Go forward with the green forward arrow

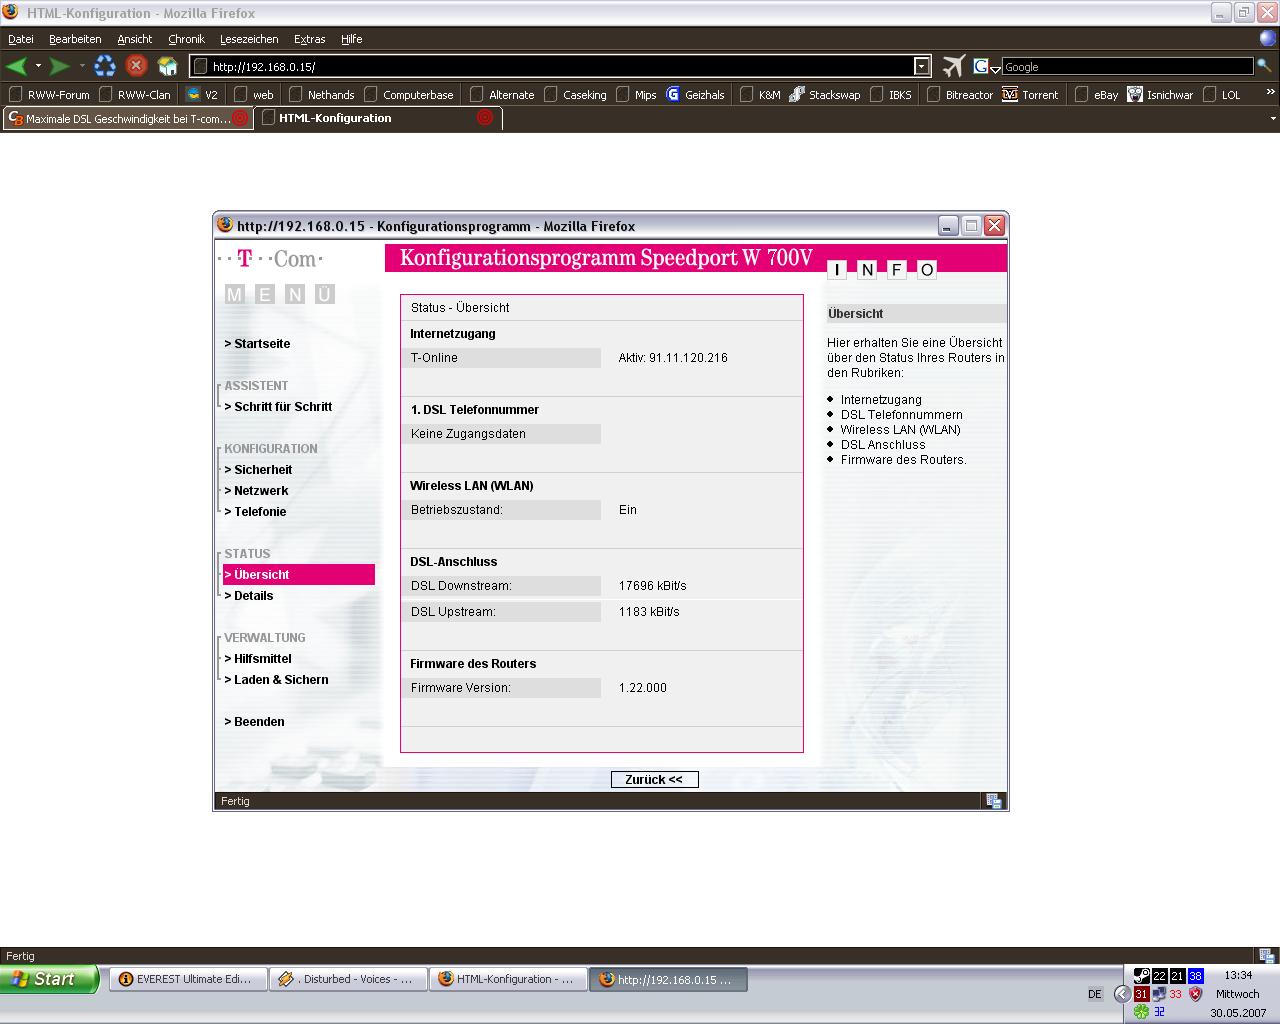click(60, 66)
